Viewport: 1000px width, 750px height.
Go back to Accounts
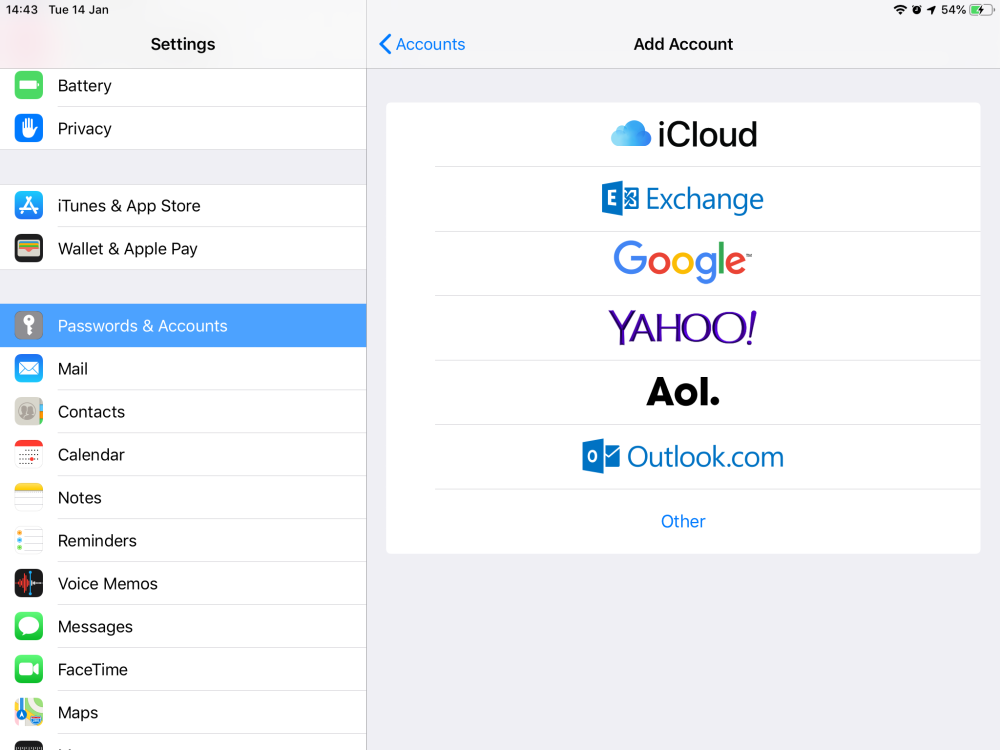pyautogui.click(x=422, y=44)
